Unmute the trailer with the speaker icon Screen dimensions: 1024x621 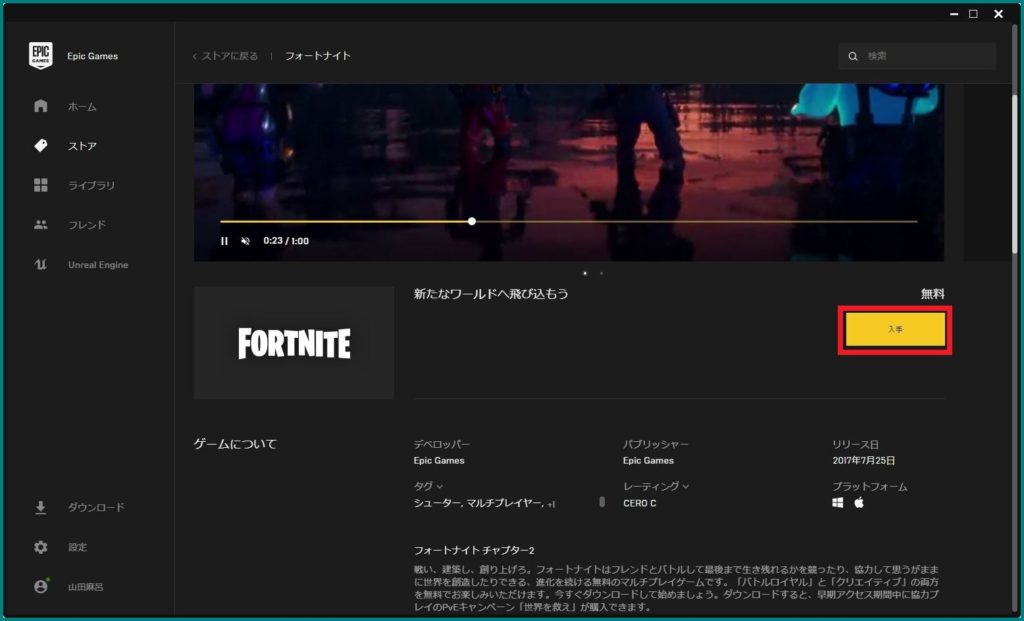(x=246, y=241)
